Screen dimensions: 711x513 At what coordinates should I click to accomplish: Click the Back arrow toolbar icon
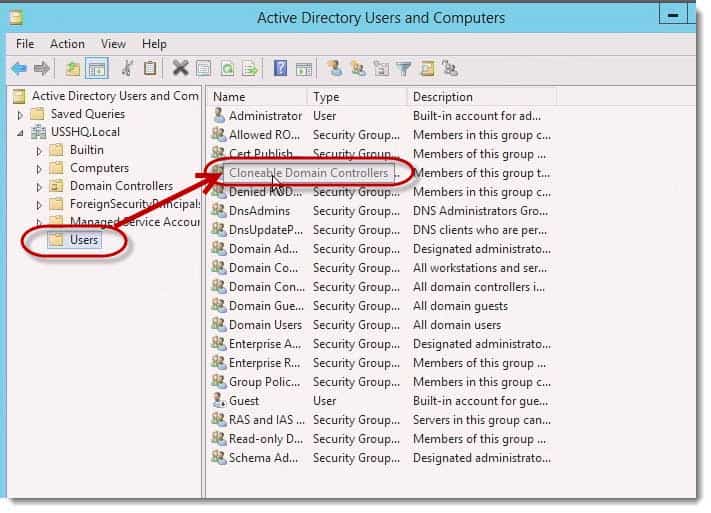click(x=19, y=69)
